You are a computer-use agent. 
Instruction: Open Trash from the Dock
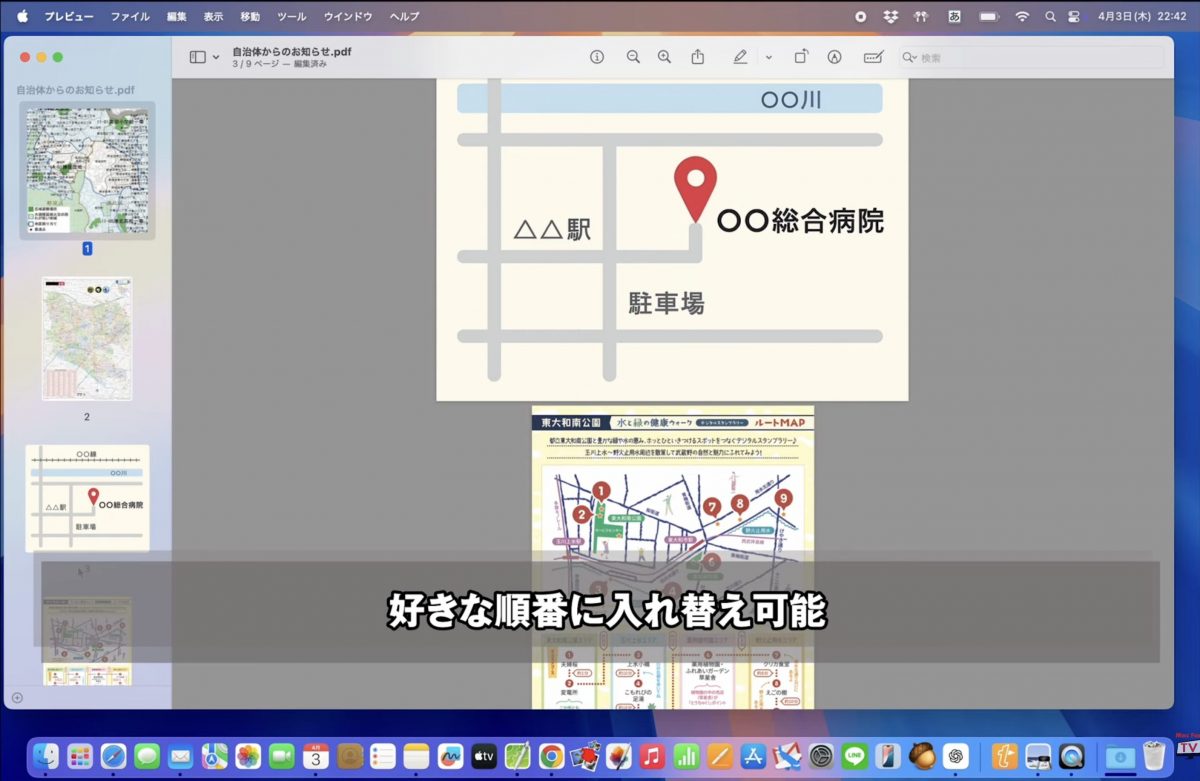click(1154, 756)
